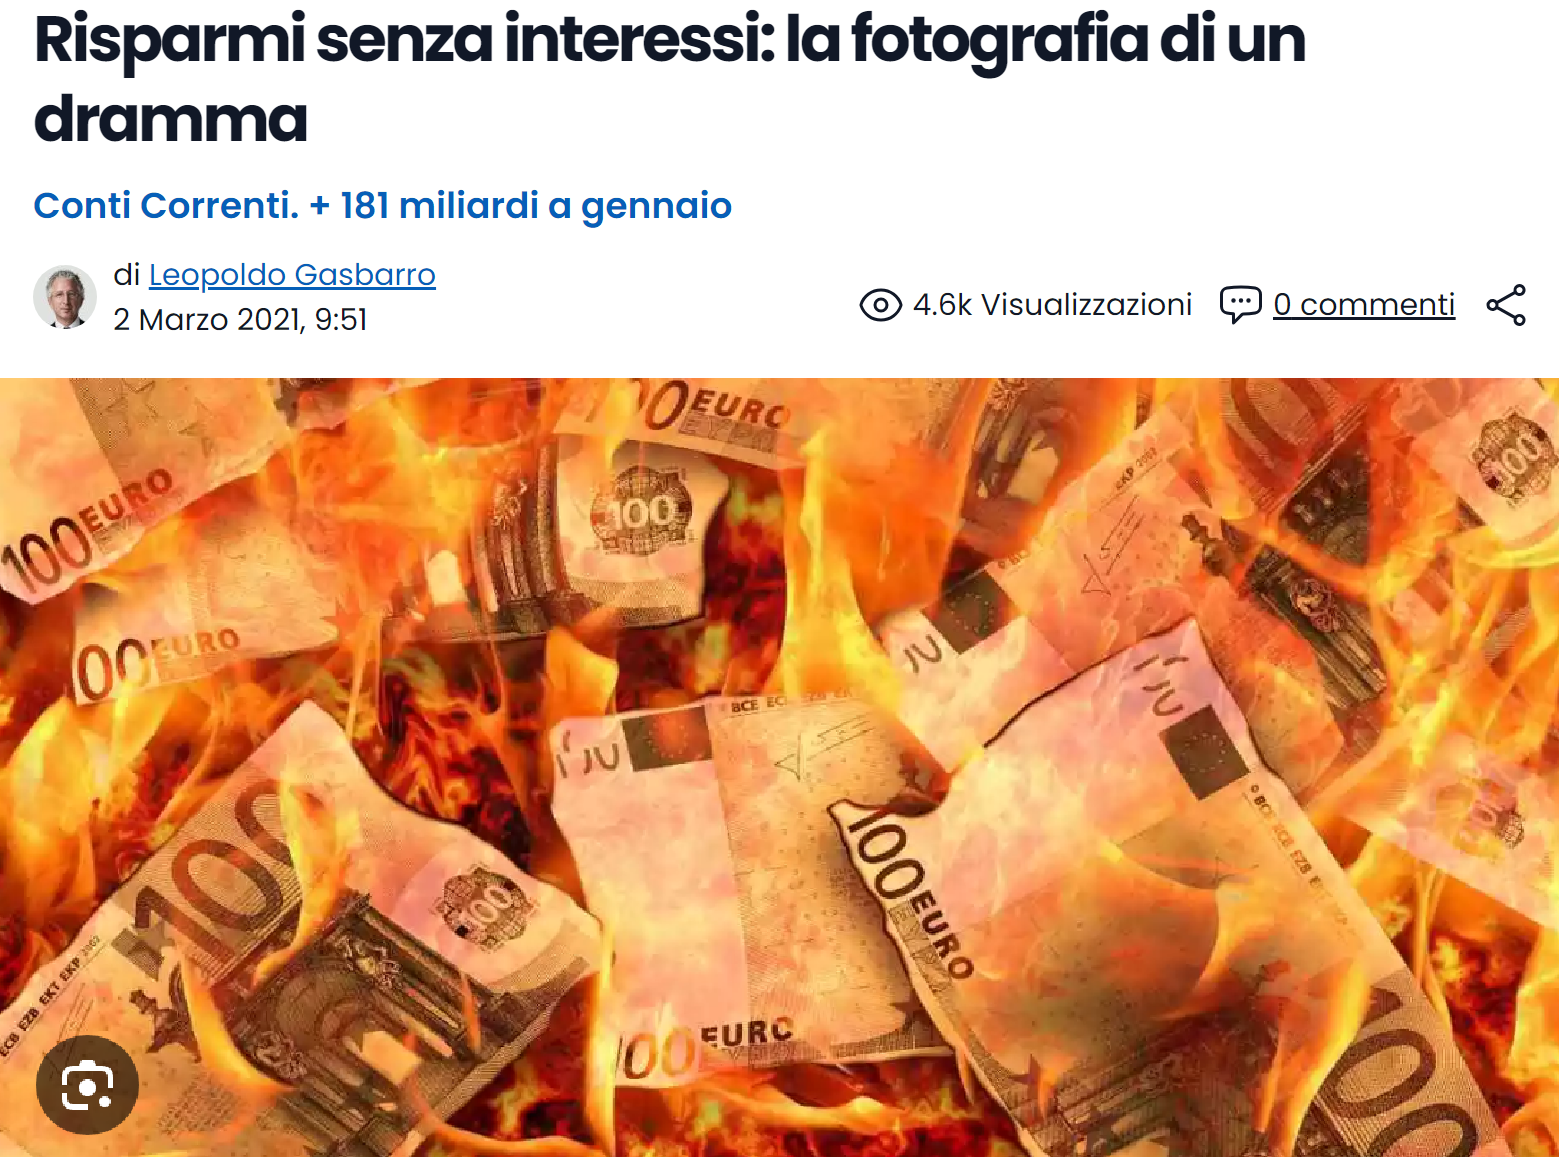
Task: Open visual search with the camera lens icon
Action: tap(87, 1086)
